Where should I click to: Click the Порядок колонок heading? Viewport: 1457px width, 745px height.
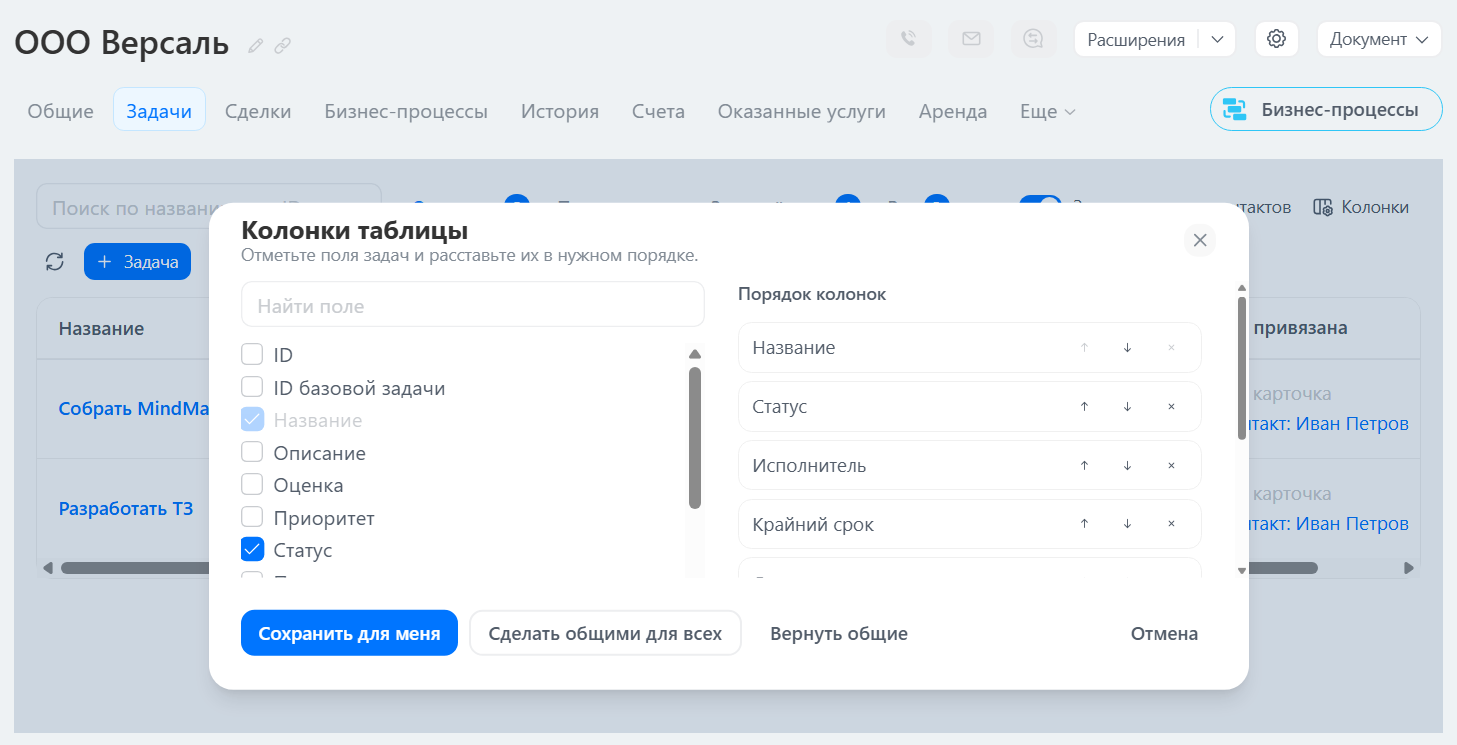[812, 294]
